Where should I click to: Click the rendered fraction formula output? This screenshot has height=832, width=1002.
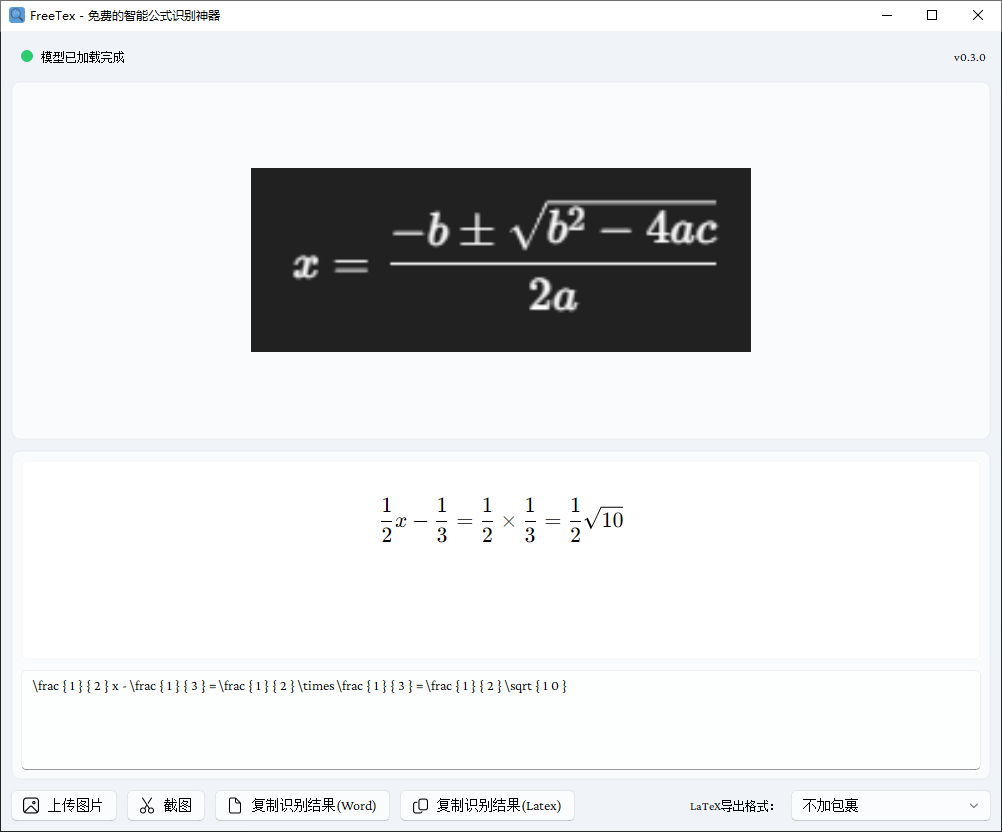coord(502,520)
